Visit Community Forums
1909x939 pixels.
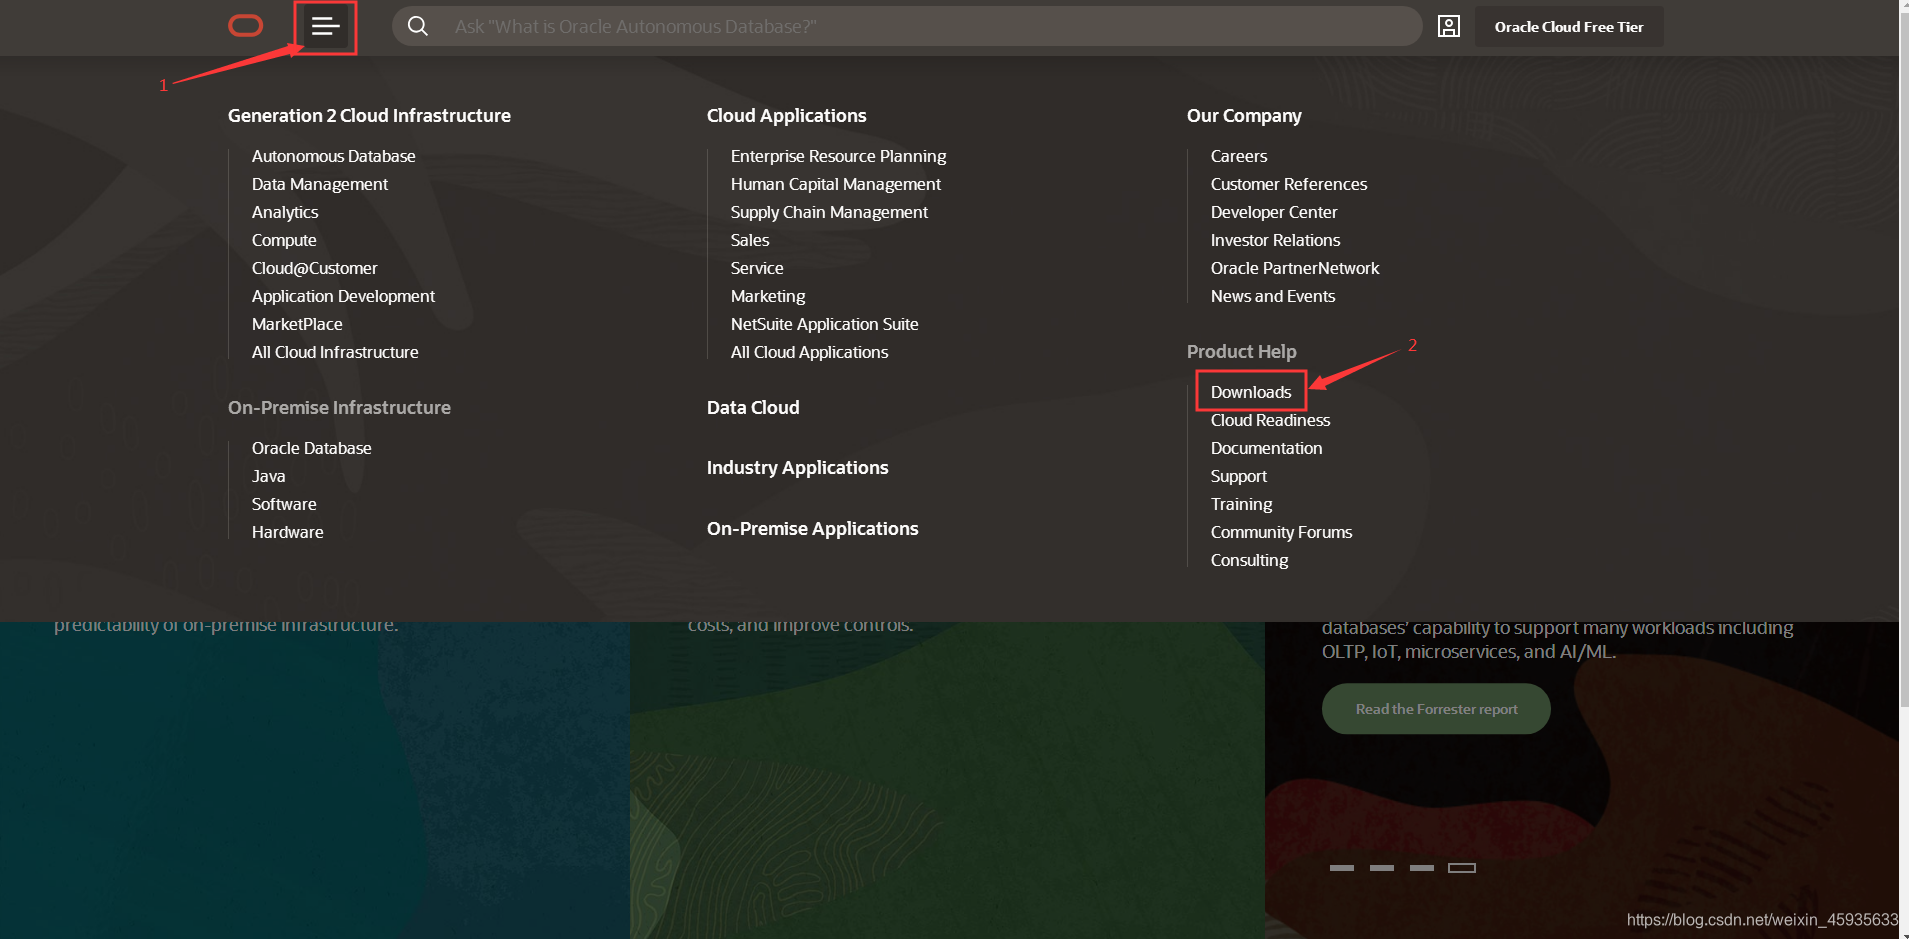click(x=1281, y=532)
